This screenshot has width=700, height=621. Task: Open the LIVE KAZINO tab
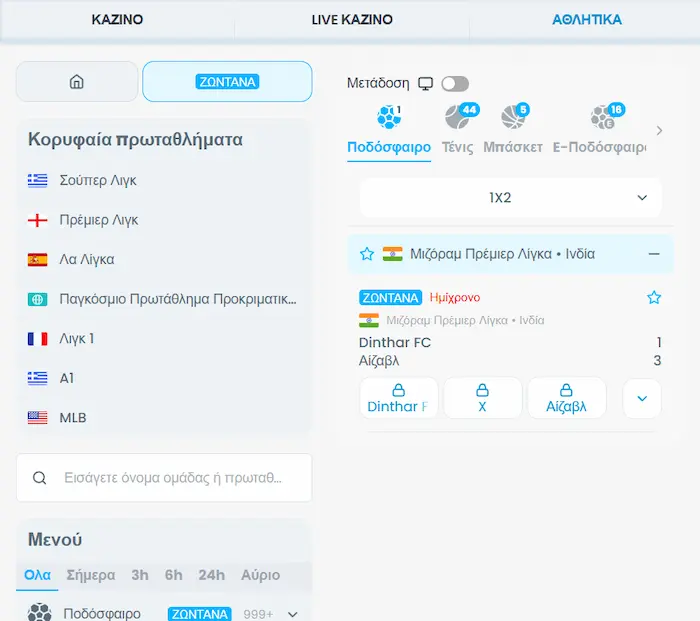pyautogui.click(x=352, y=19)
